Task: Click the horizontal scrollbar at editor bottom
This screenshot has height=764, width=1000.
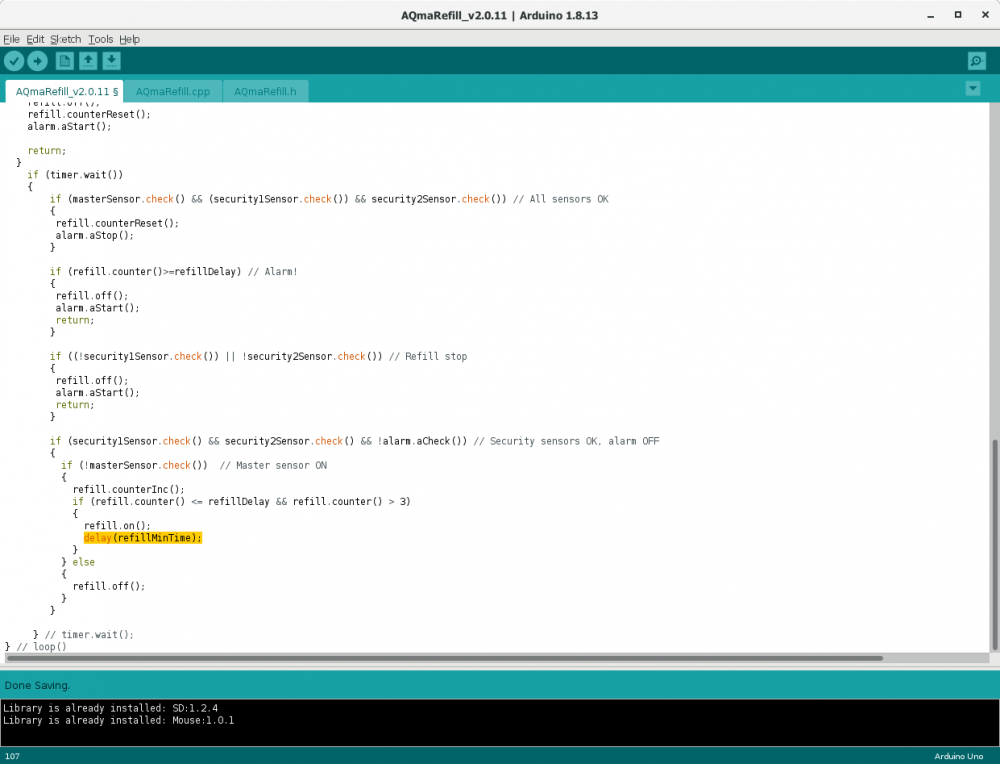Action: click(440, 657)
